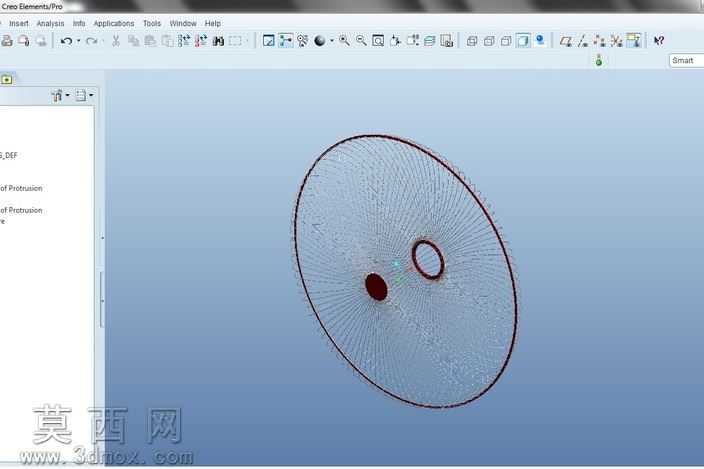Click the model tree panel collapse handle

pos(101,299)
